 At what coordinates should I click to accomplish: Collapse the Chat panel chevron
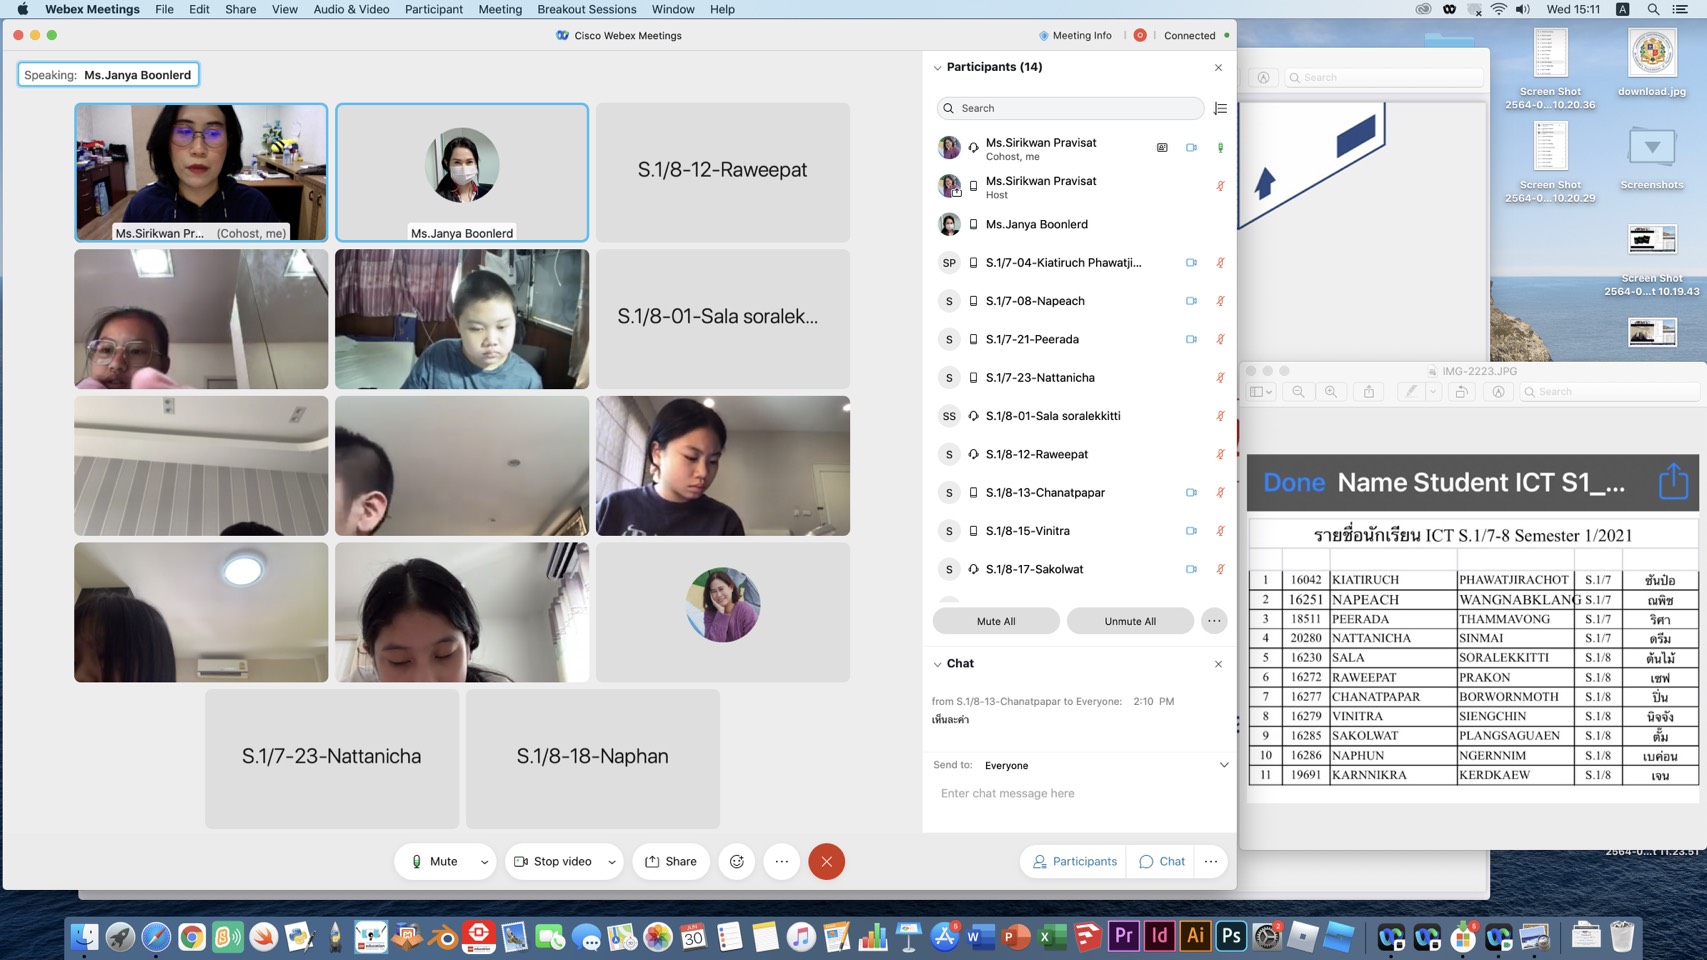click(937, 664)
